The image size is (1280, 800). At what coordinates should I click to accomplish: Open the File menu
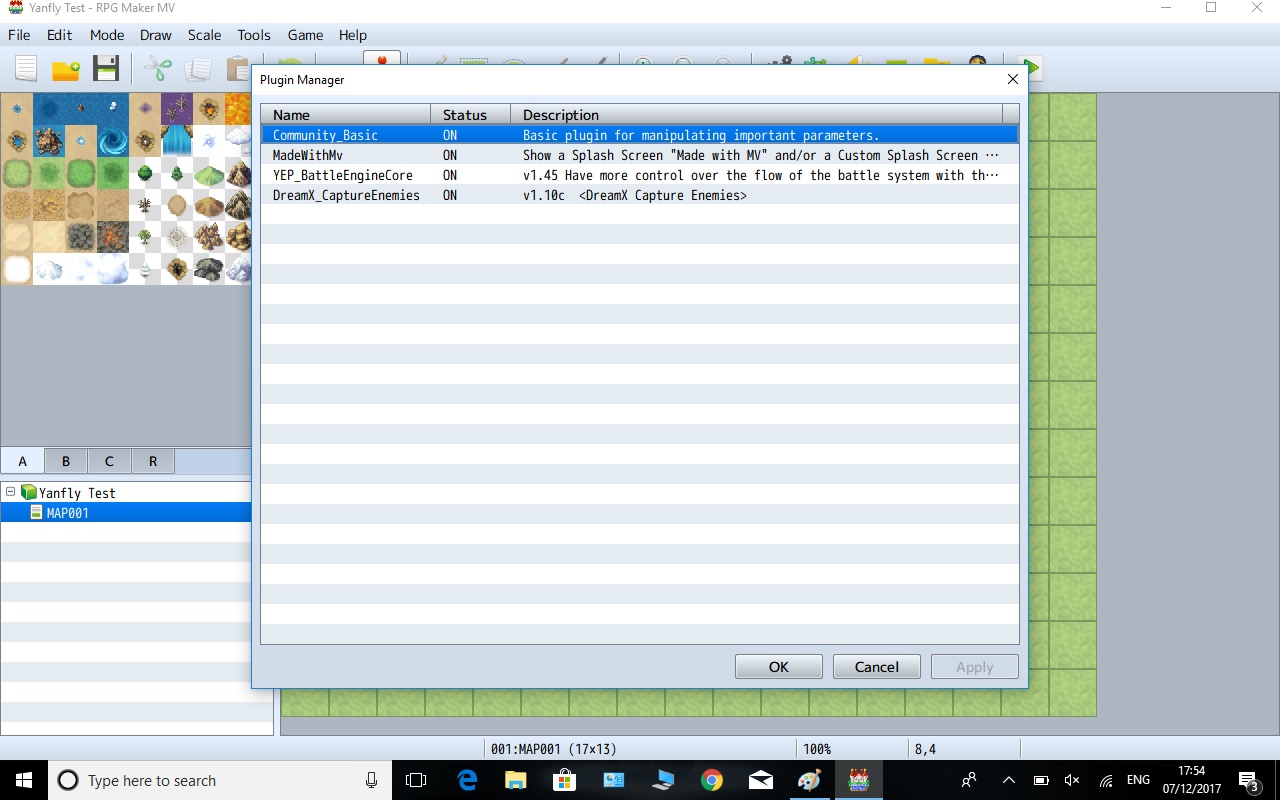[x=19, y=35]
